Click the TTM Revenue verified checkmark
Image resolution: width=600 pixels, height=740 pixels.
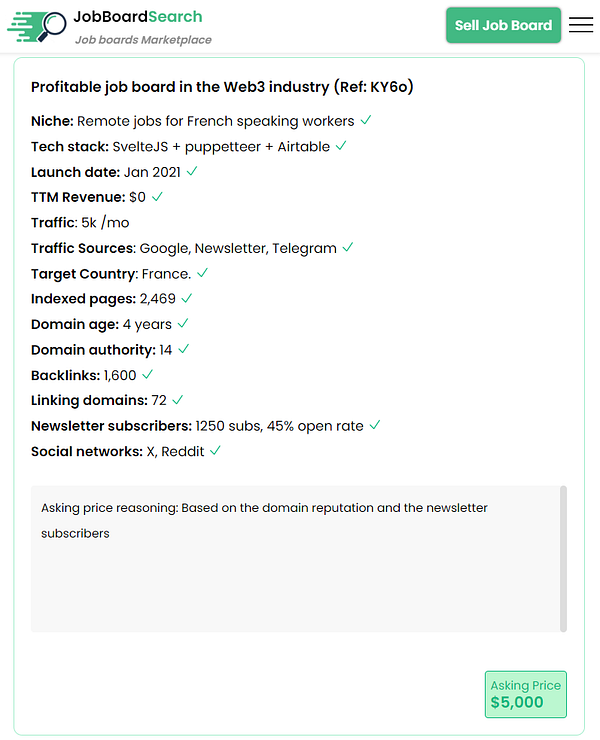pyautogui.click(x=157, y=197)
